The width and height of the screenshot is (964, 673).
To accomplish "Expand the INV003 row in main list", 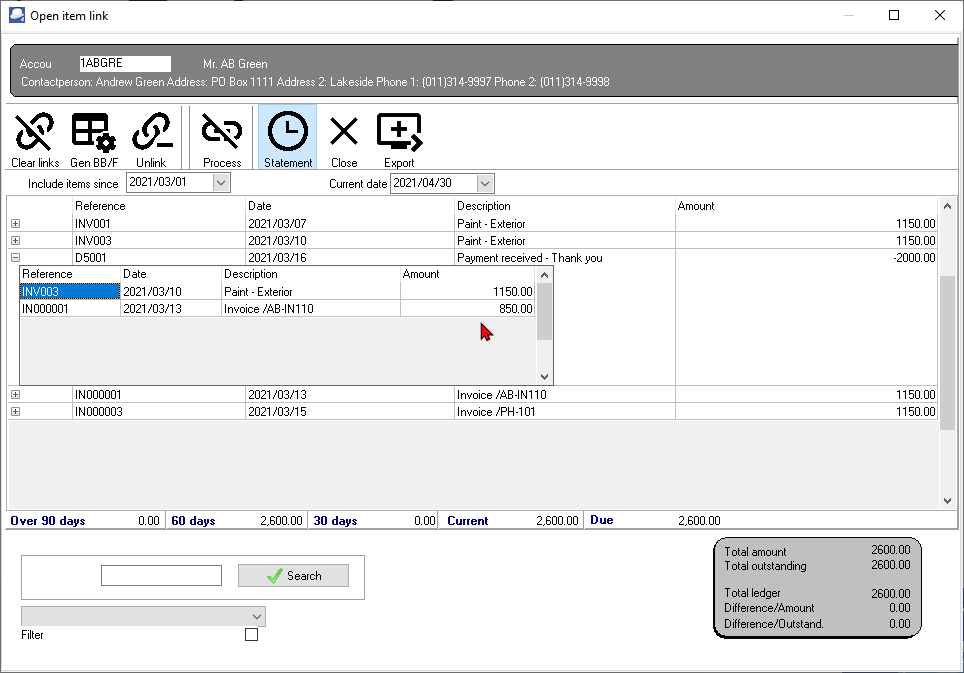I will coord(15,240).
